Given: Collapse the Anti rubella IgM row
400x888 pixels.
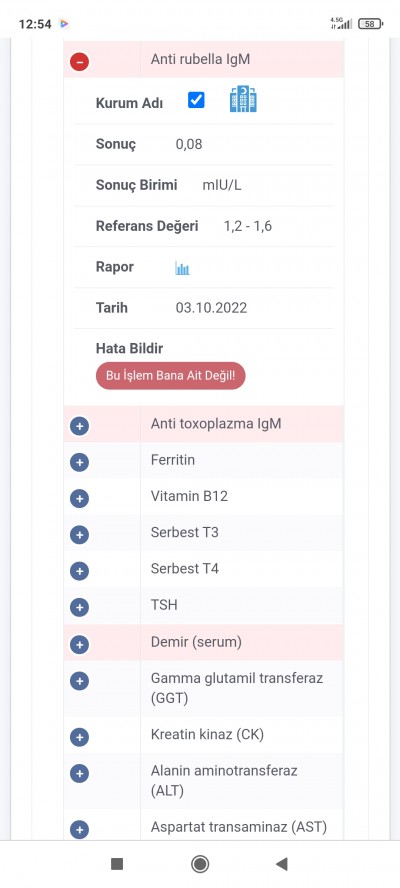Looking at the screenshot, I should (79, 61).
